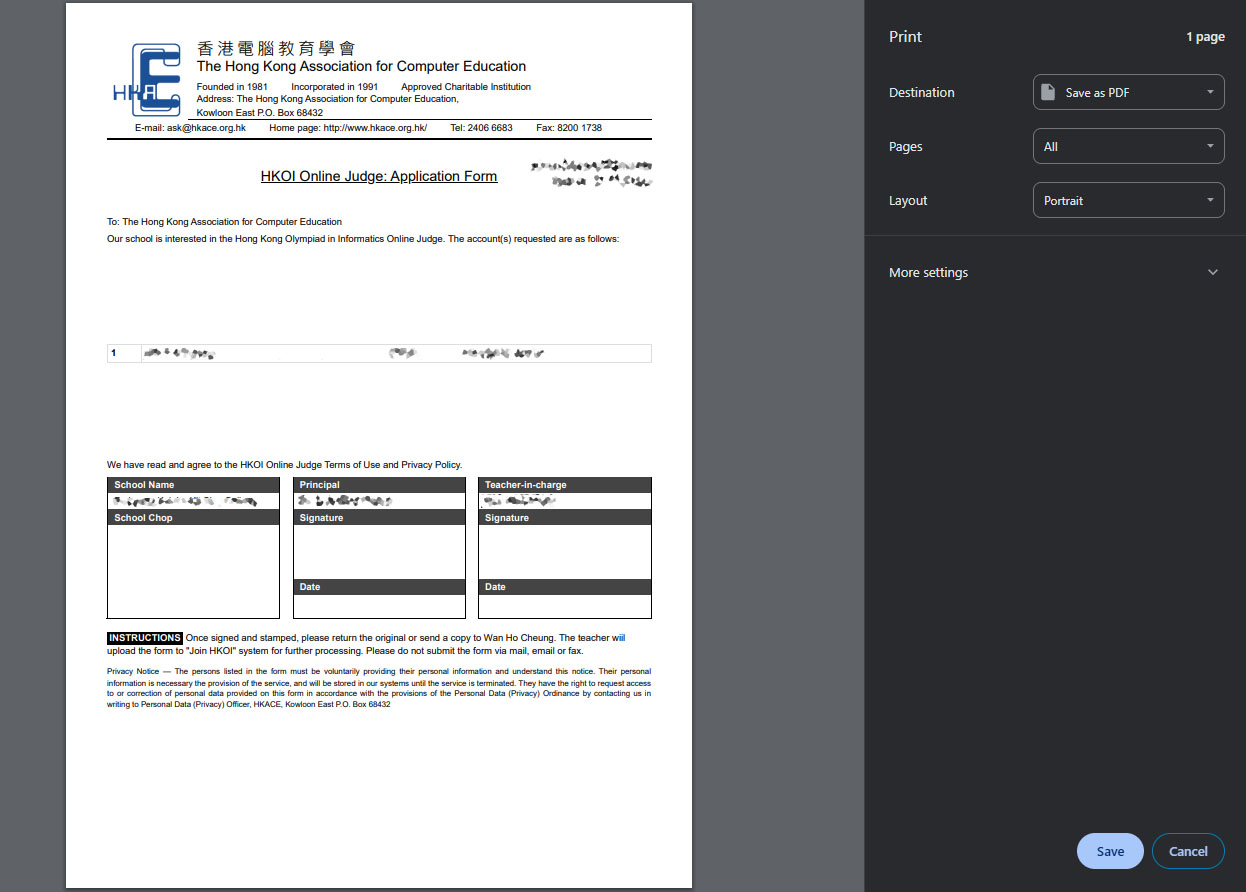Click 'Founded in 1981' text
This screenshot has height=892, width=1246.
coord(232,87)
